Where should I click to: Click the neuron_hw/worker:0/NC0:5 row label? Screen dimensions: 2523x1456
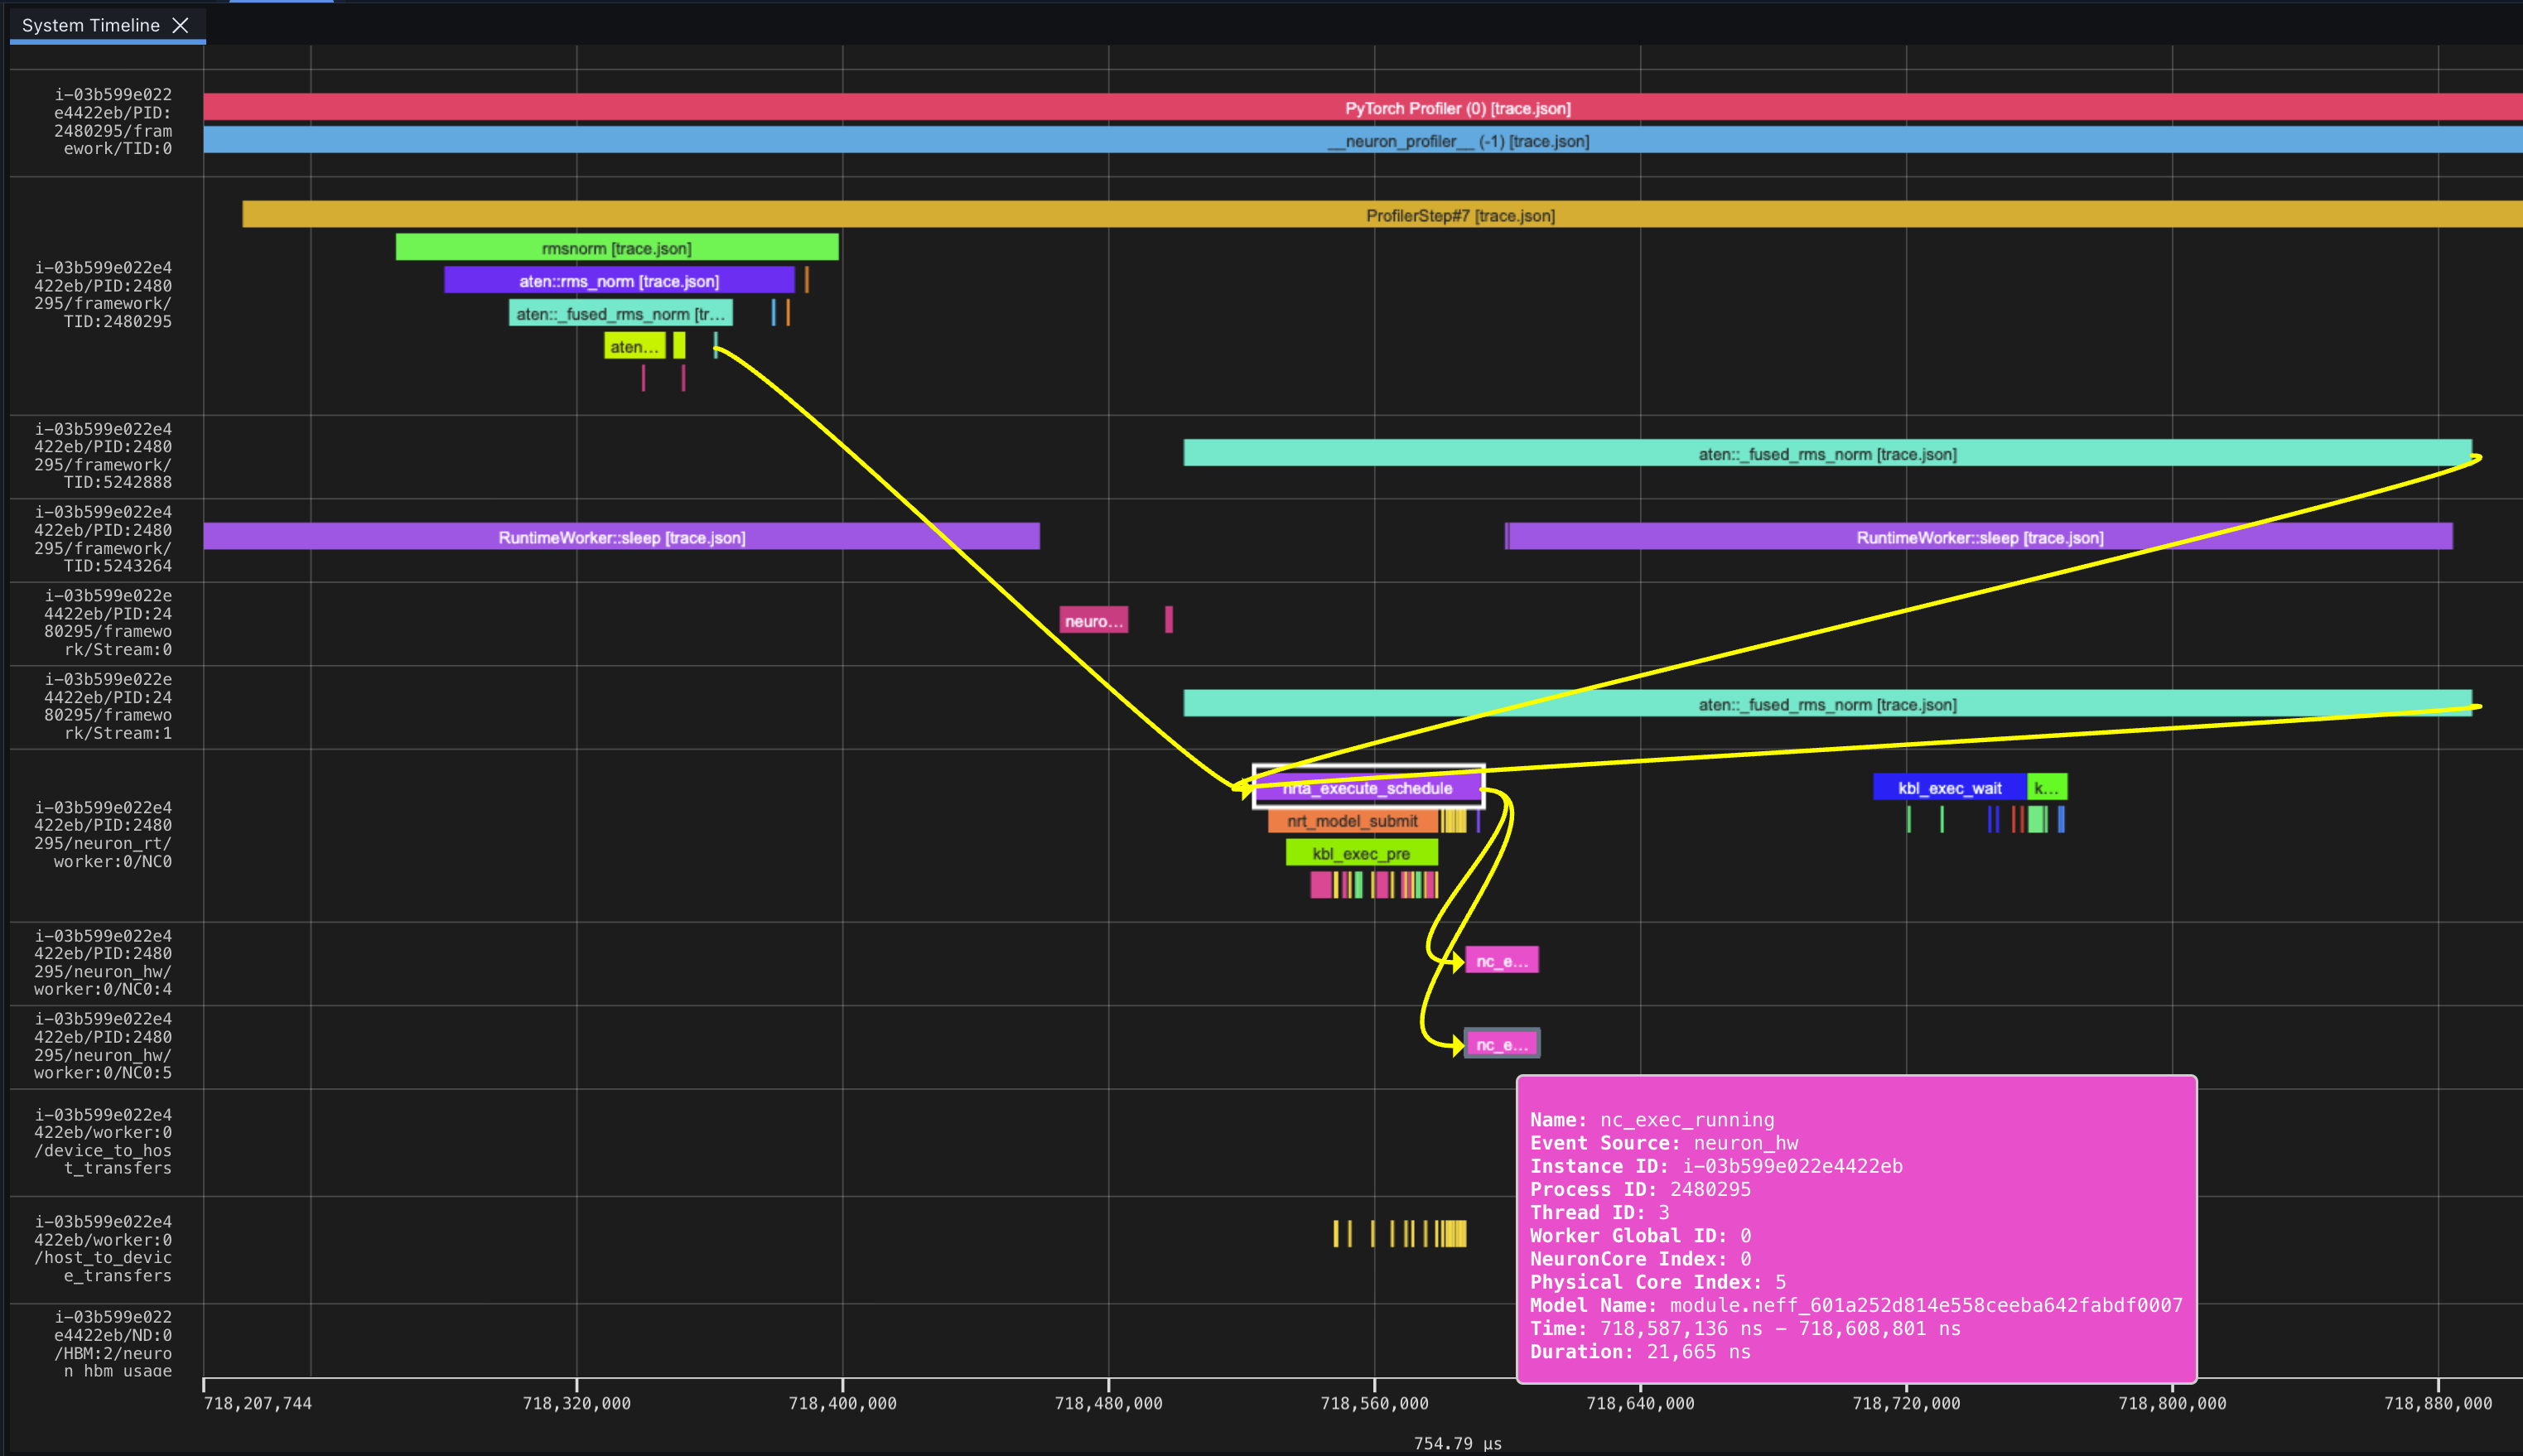[103, 1045]
